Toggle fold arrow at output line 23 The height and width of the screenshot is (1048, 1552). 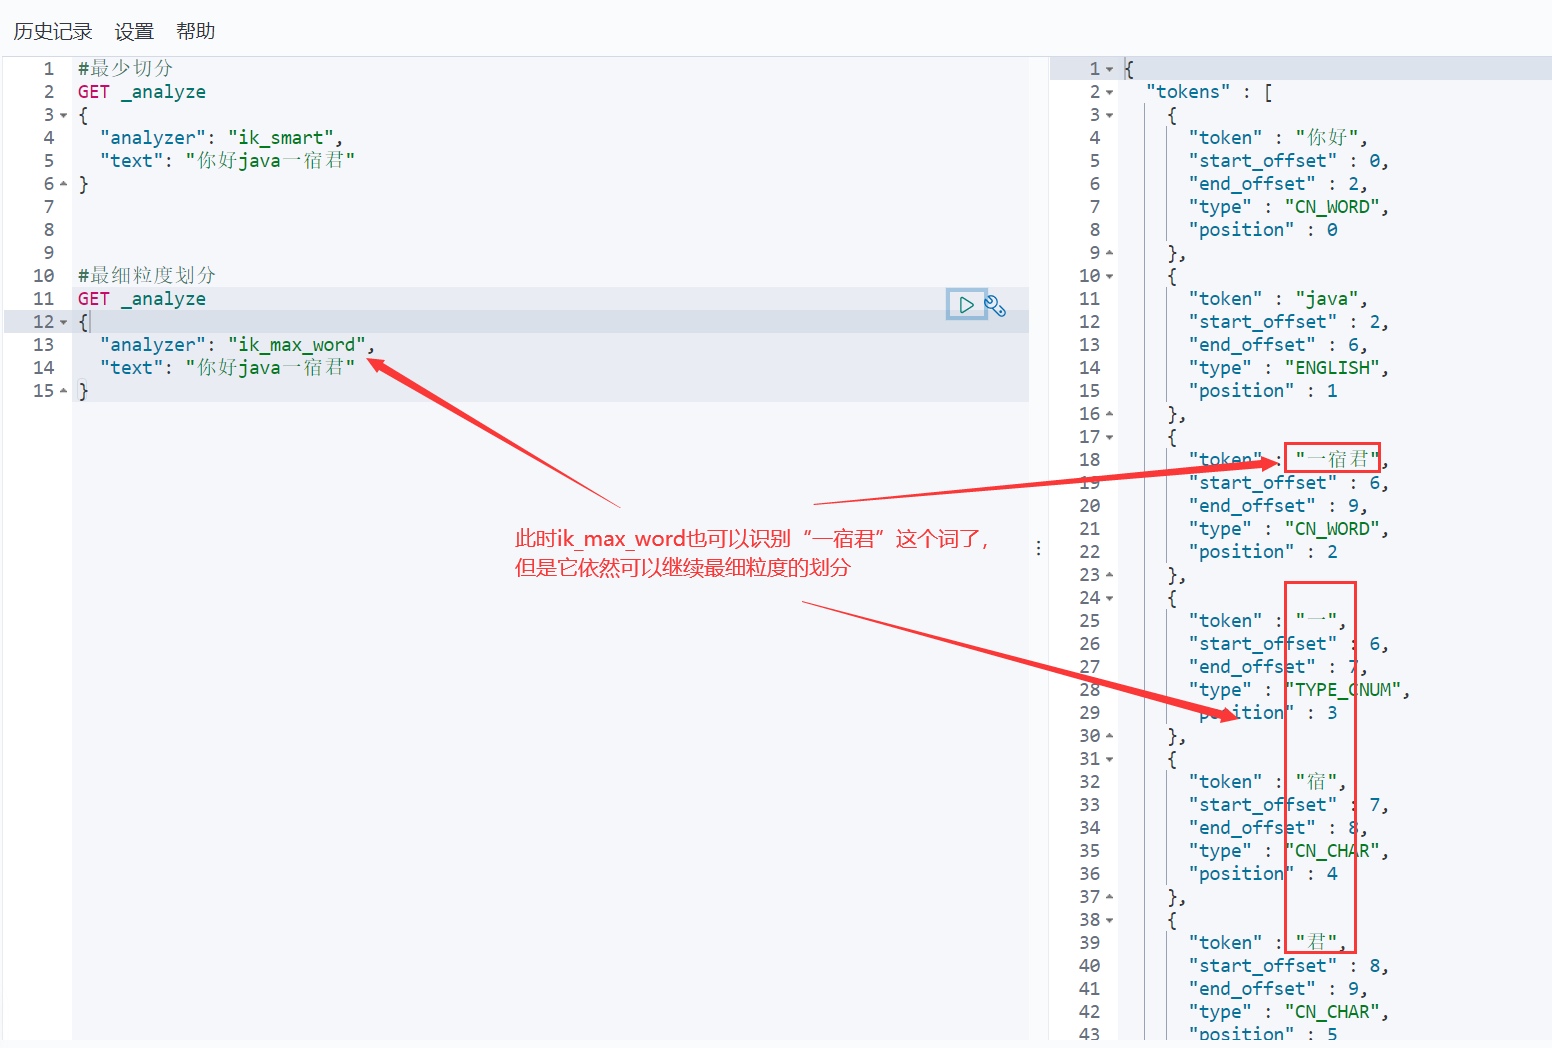pos(1110,575)
